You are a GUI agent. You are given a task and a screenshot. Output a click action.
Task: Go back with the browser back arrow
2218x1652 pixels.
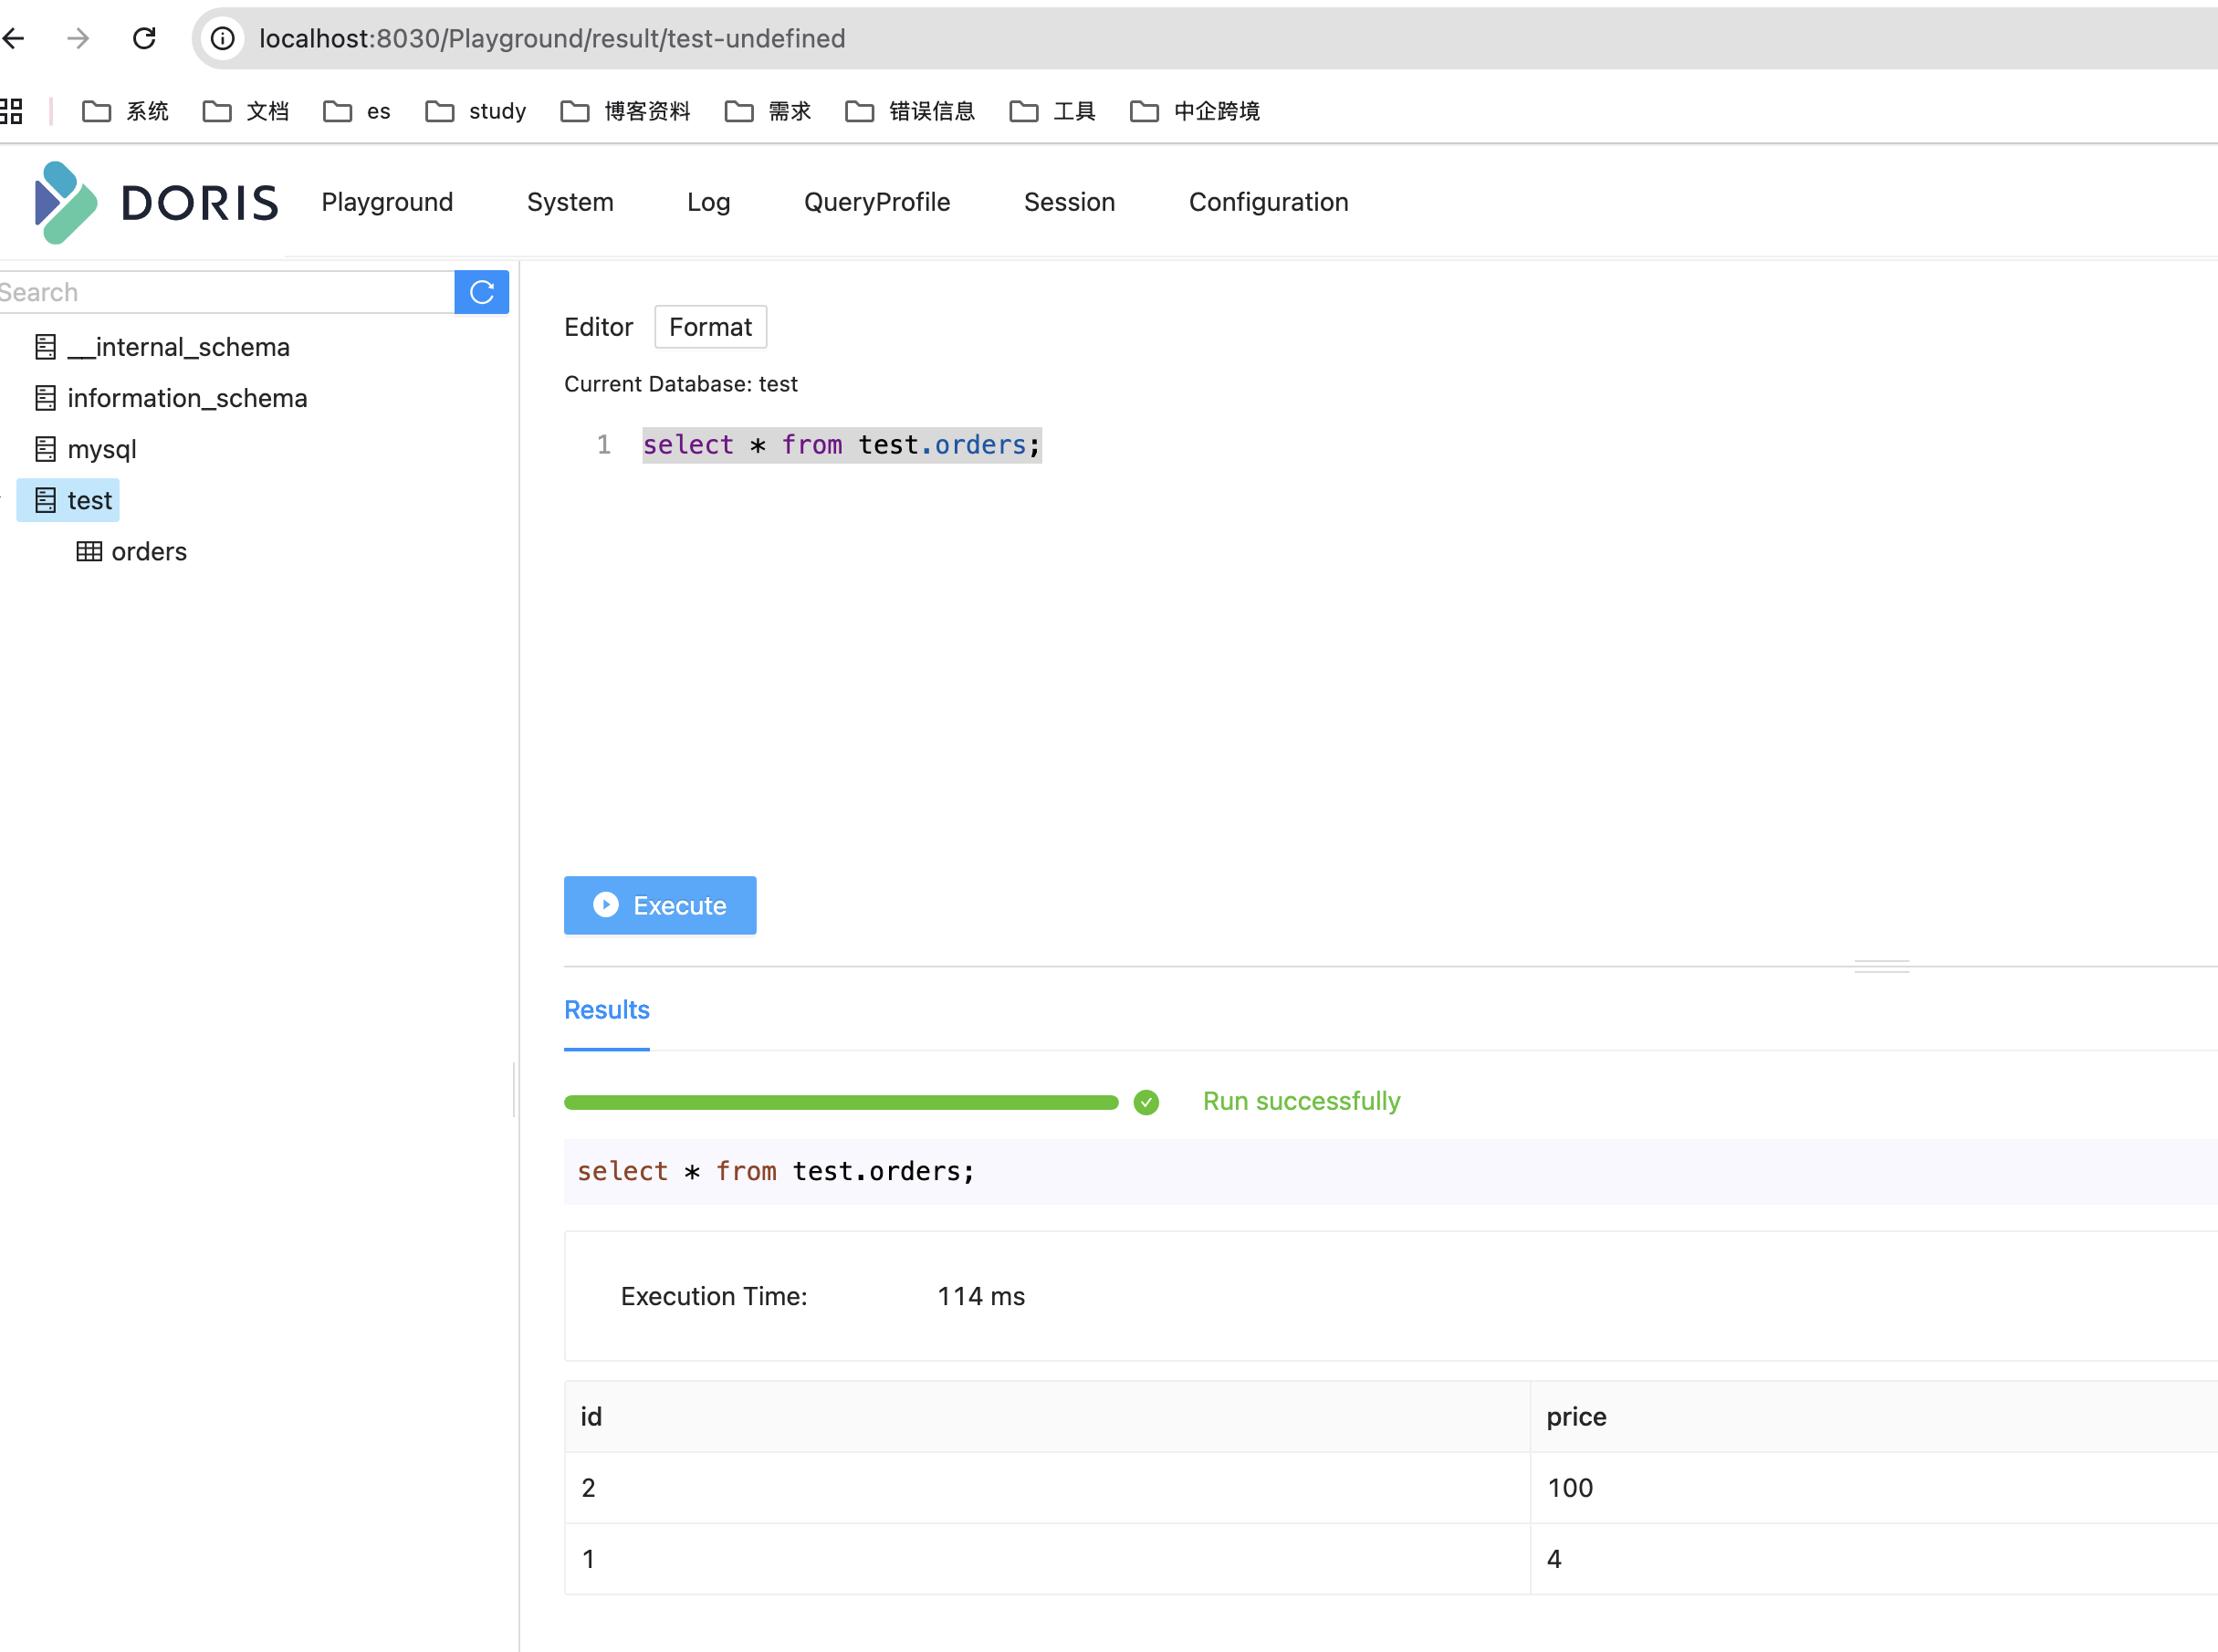pos(14,38)
